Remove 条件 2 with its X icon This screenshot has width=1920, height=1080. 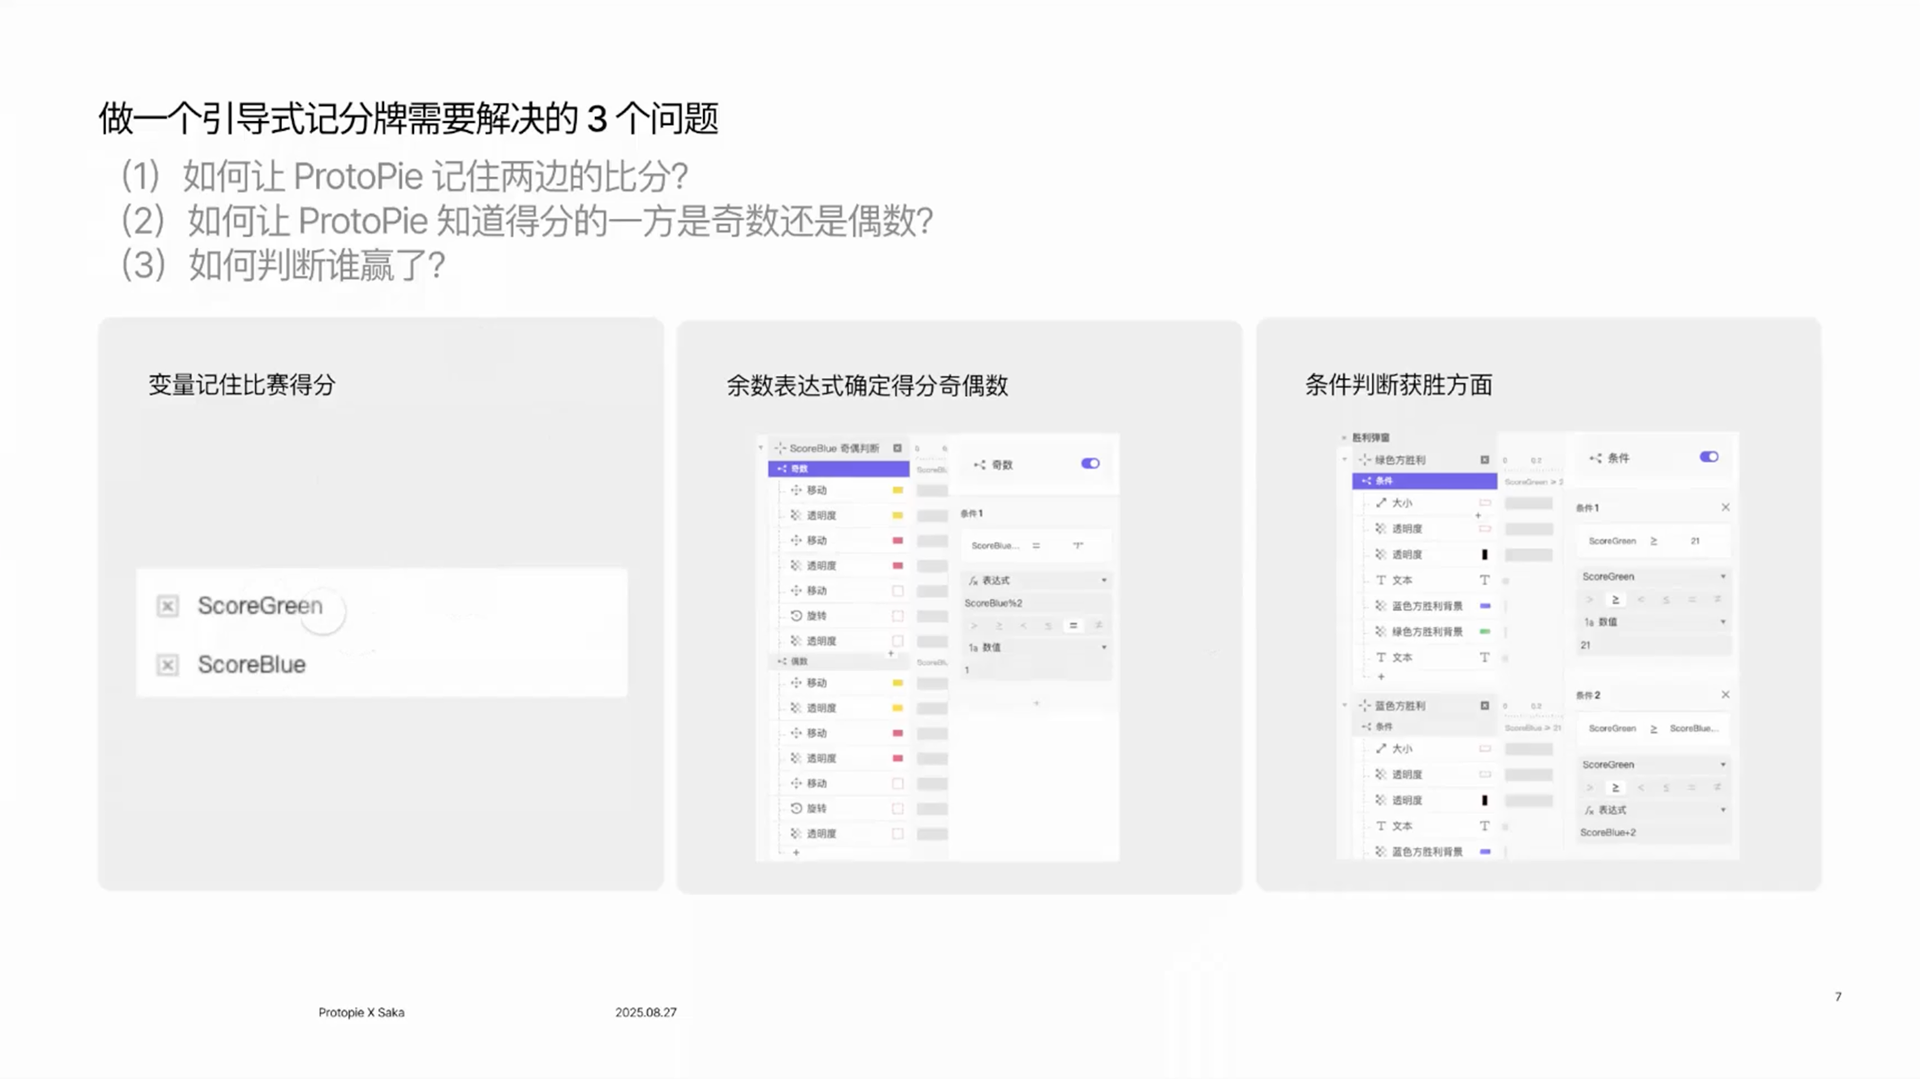click(x=1725, y=695)
